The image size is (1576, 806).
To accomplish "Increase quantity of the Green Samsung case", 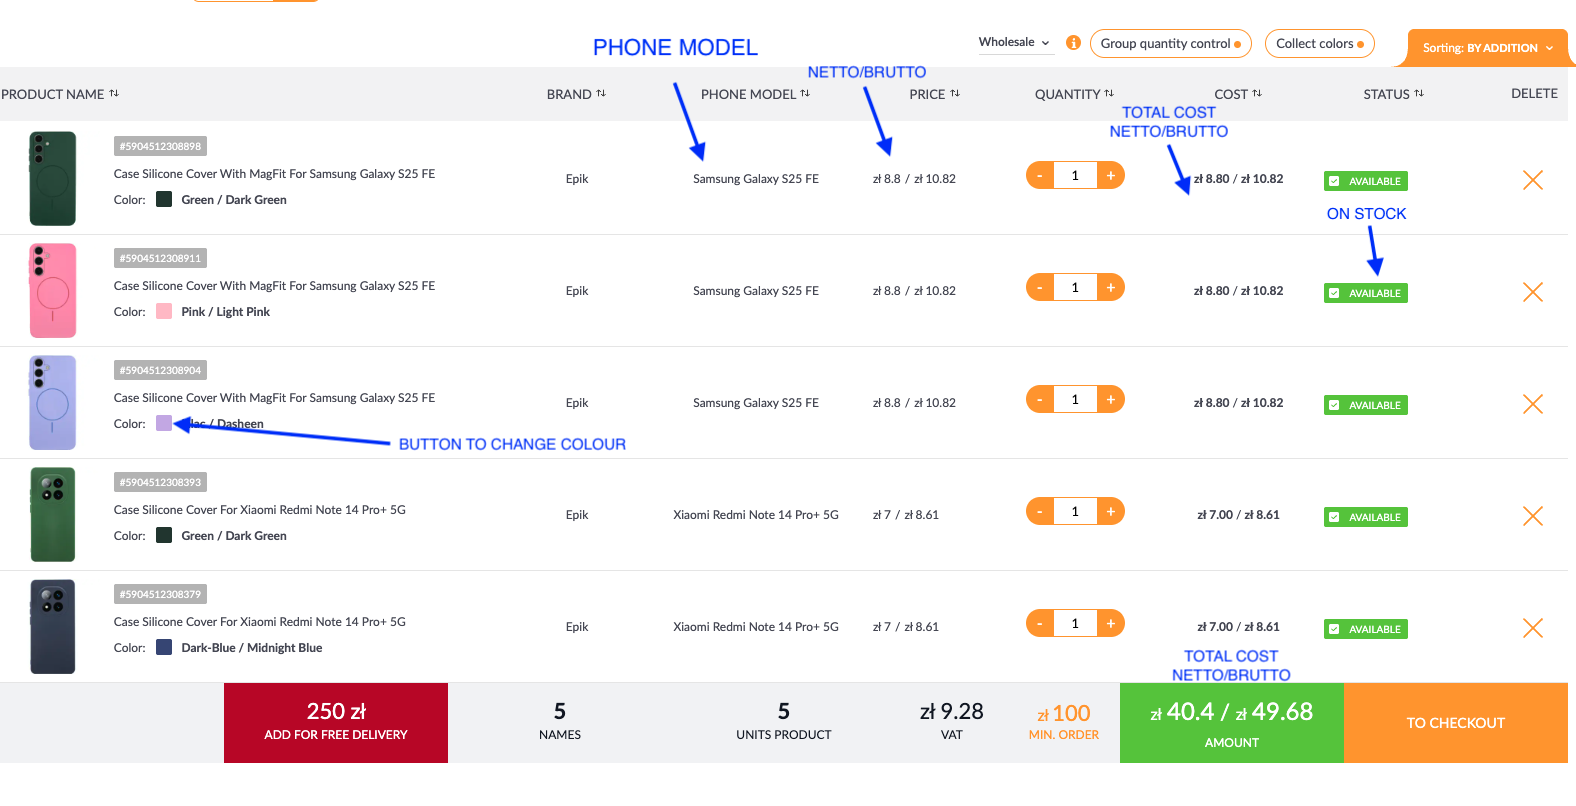I will [x=1110, y=176].
